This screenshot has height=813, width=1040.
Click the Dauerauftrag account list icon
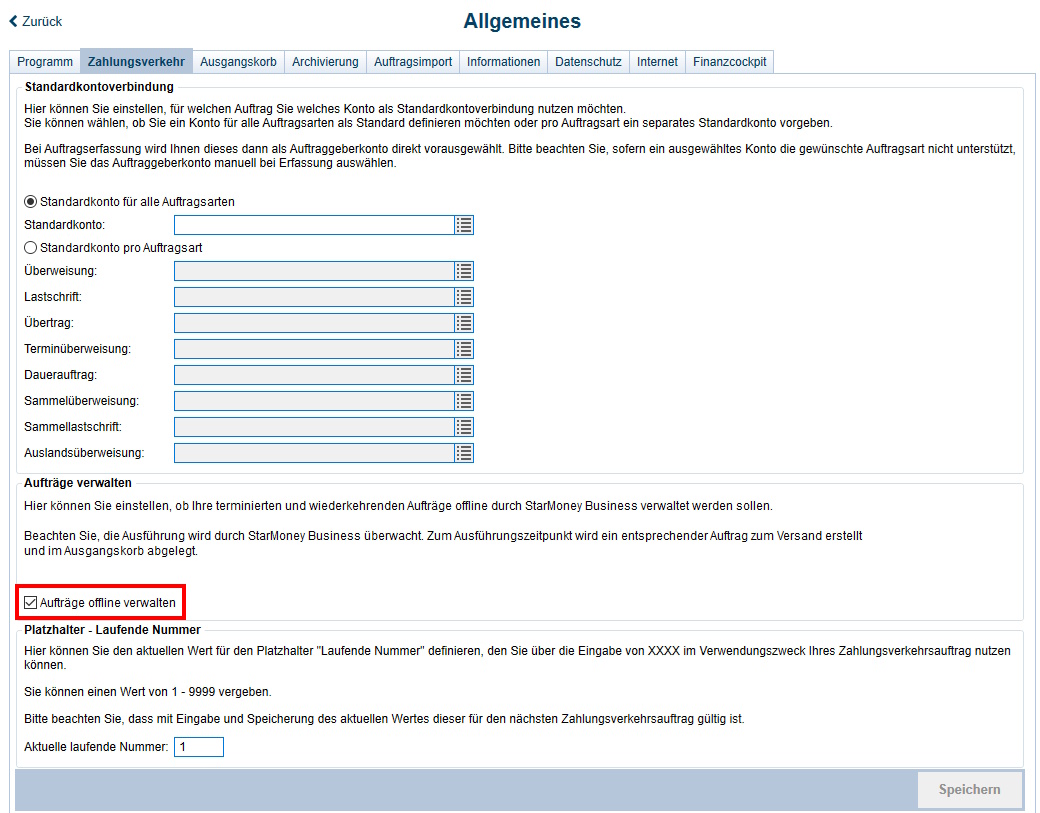(464, 375)
